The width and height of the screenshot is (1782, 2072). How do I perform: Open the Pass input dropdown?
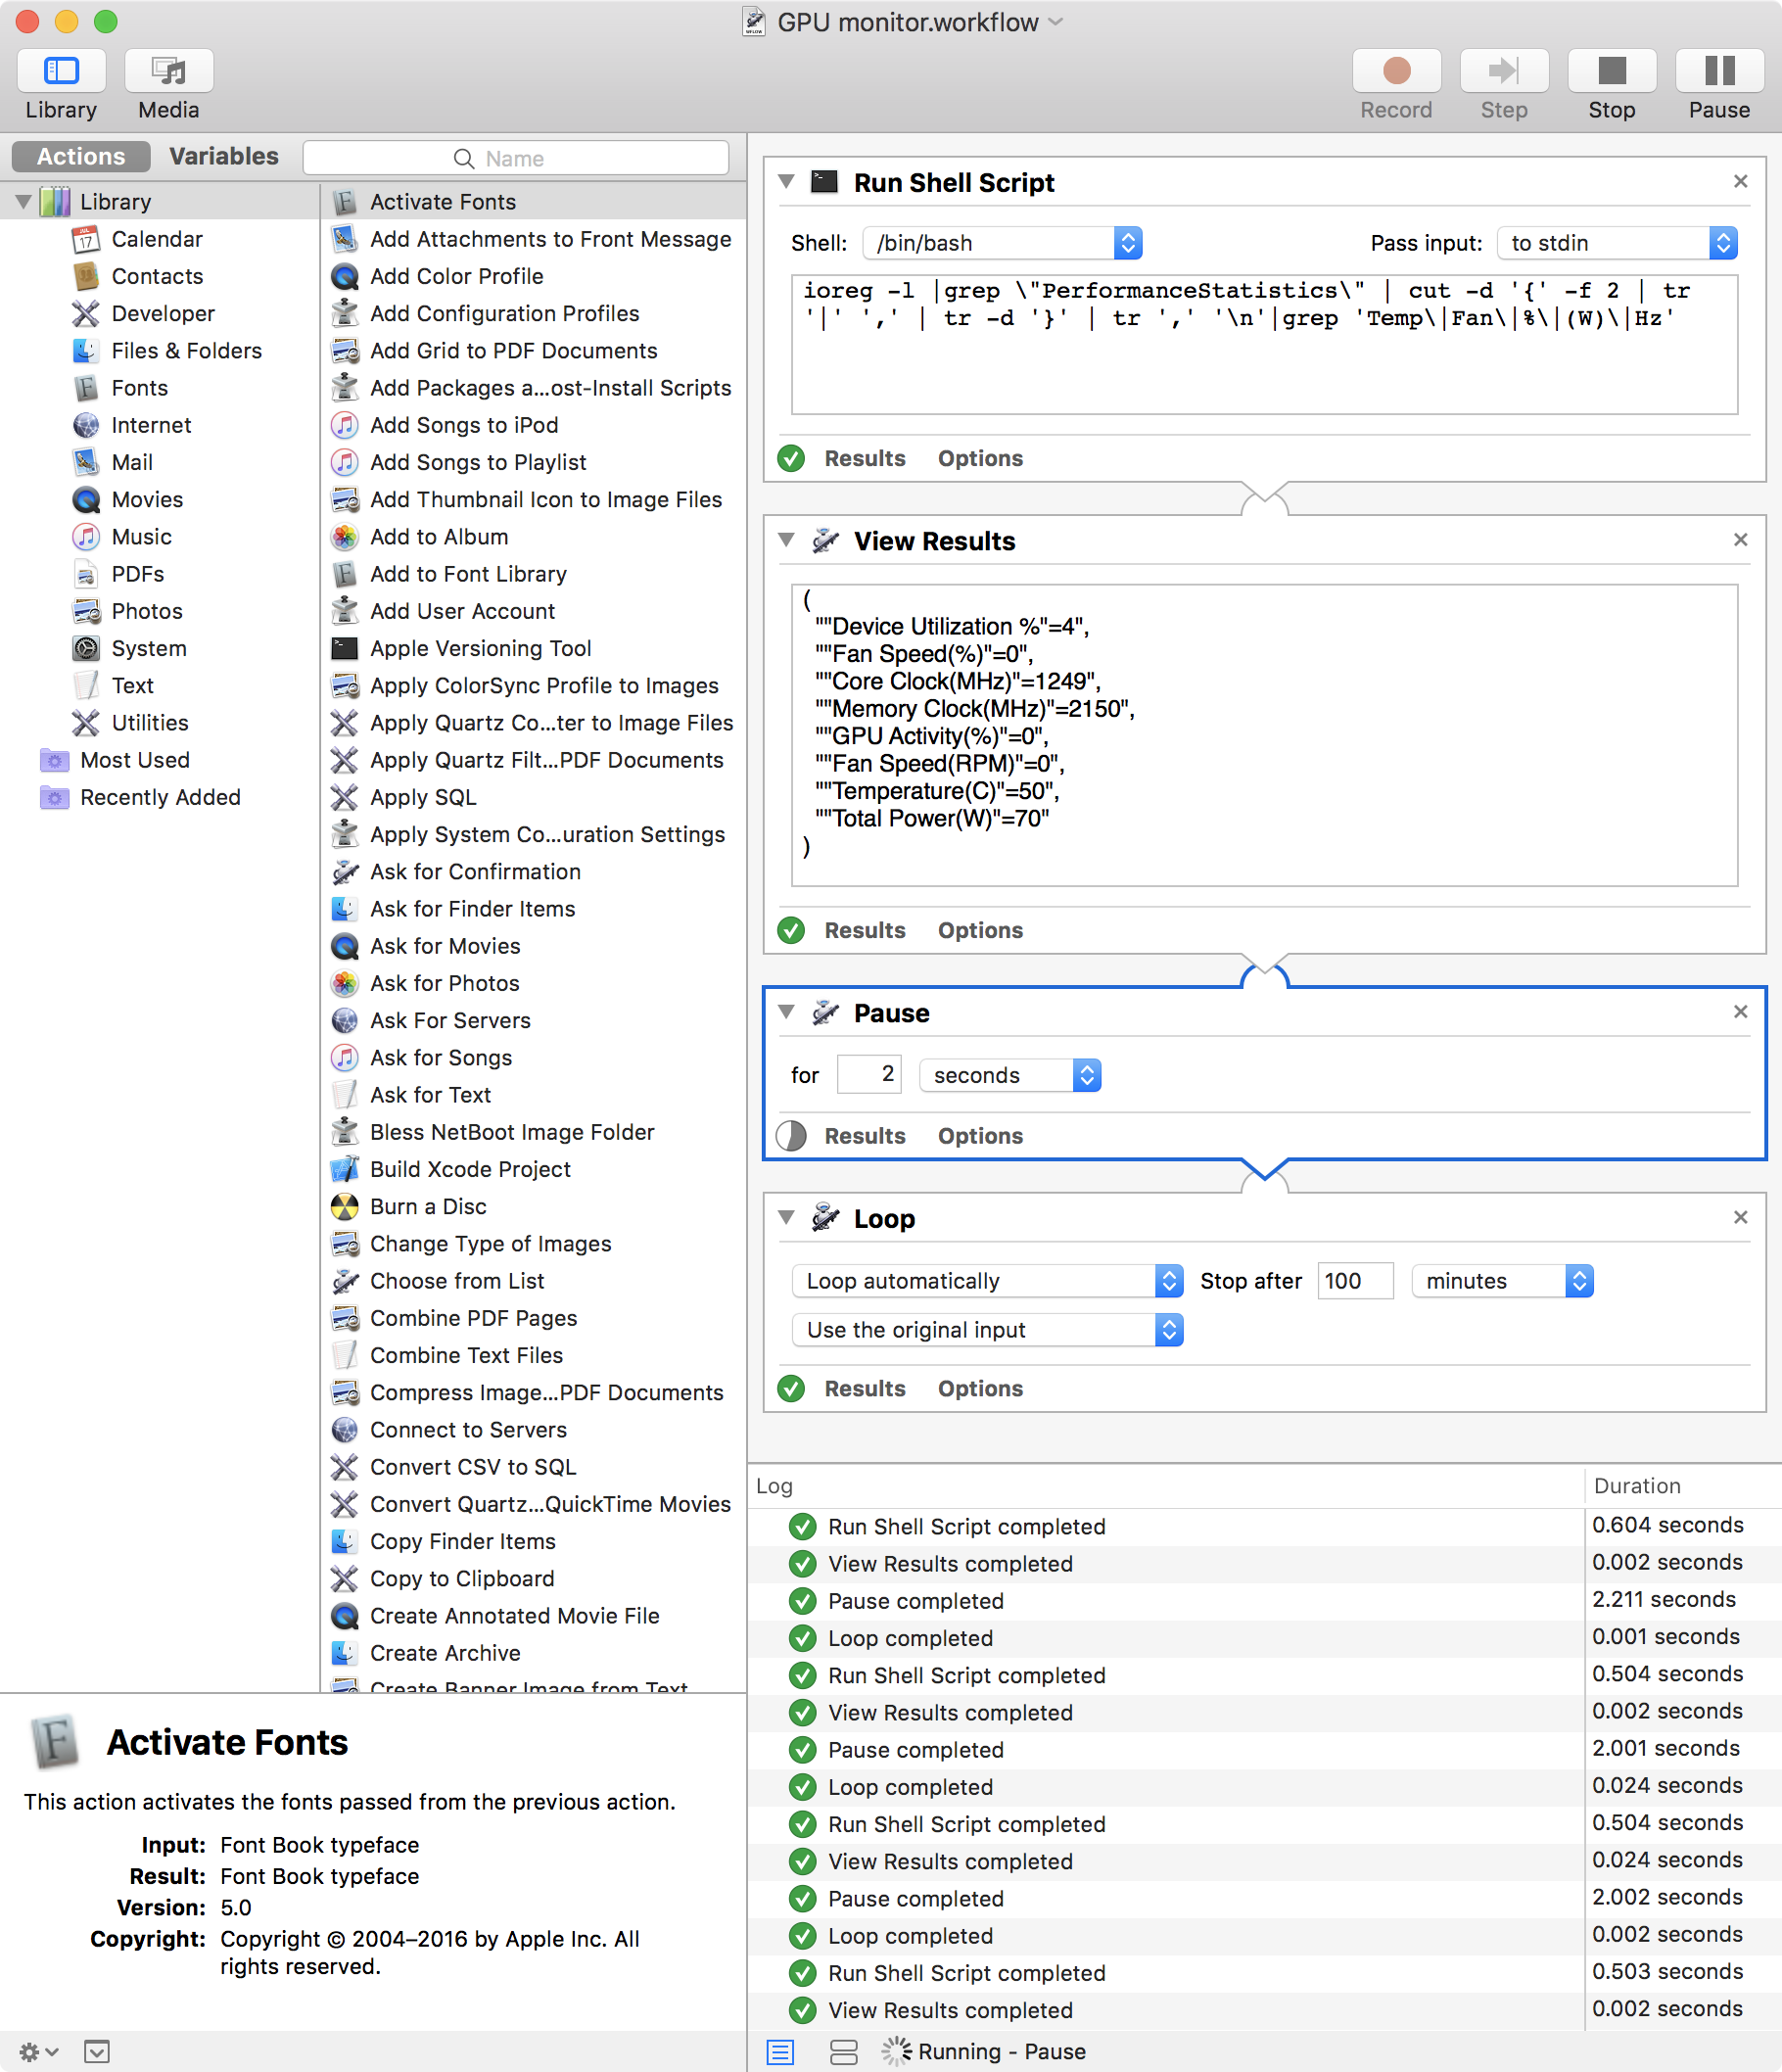coord(1617,243)
